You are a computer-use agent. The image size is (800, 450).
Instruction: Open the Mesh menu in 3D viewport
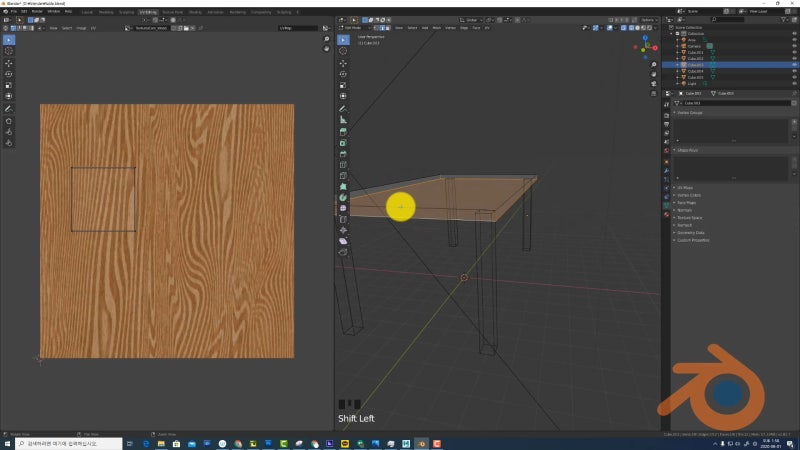pyautogui.click(x=437, y=28)
